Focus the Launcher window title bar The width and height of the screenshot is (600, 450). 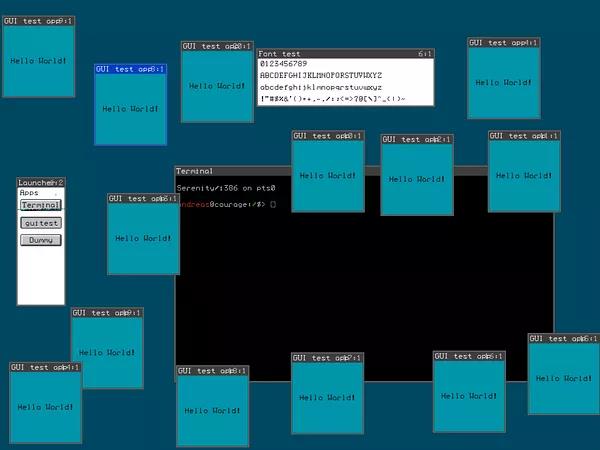coord(41,183)
